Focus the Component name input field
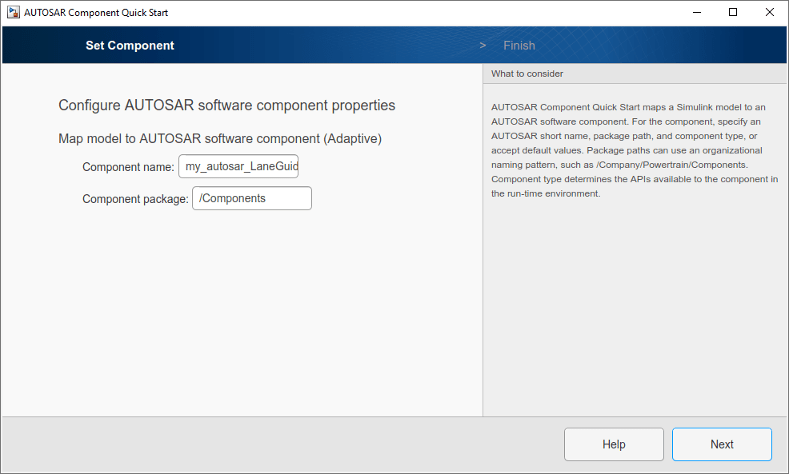This screenshot has height=474, width=789. pyautogui.click(x=239, y=166)
